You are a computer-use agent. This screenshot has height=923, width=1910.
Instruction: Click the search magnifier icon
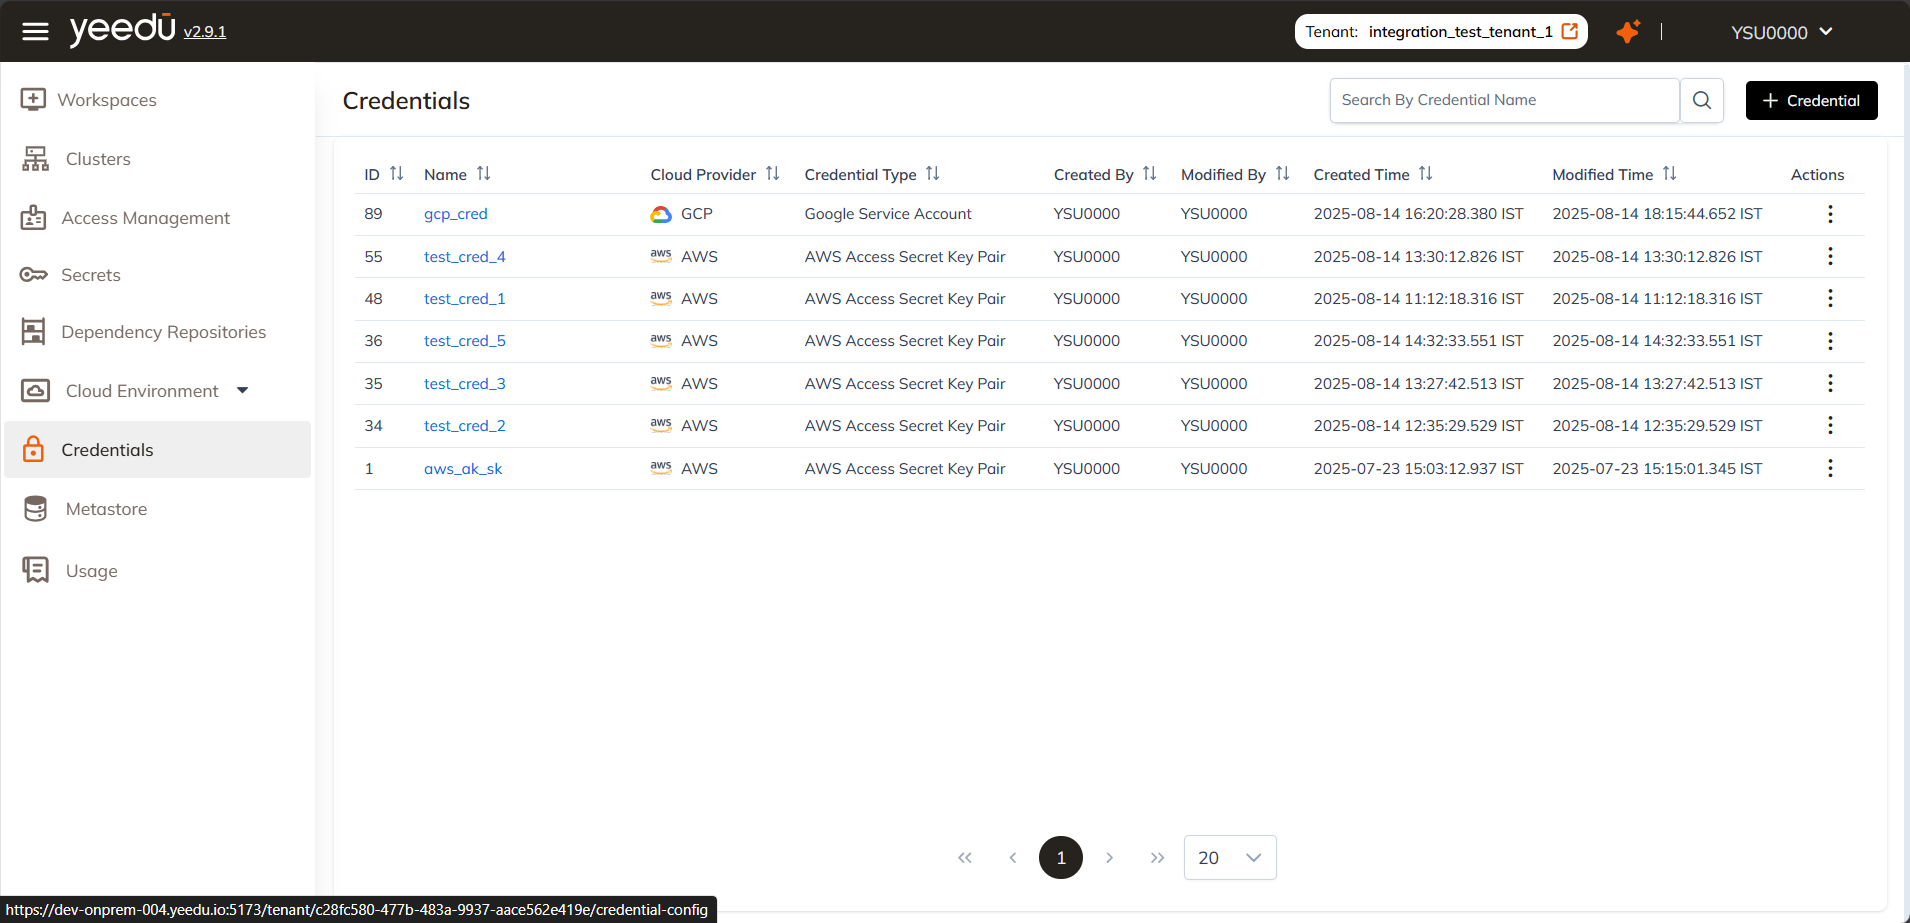click(x=1701, y=100)
